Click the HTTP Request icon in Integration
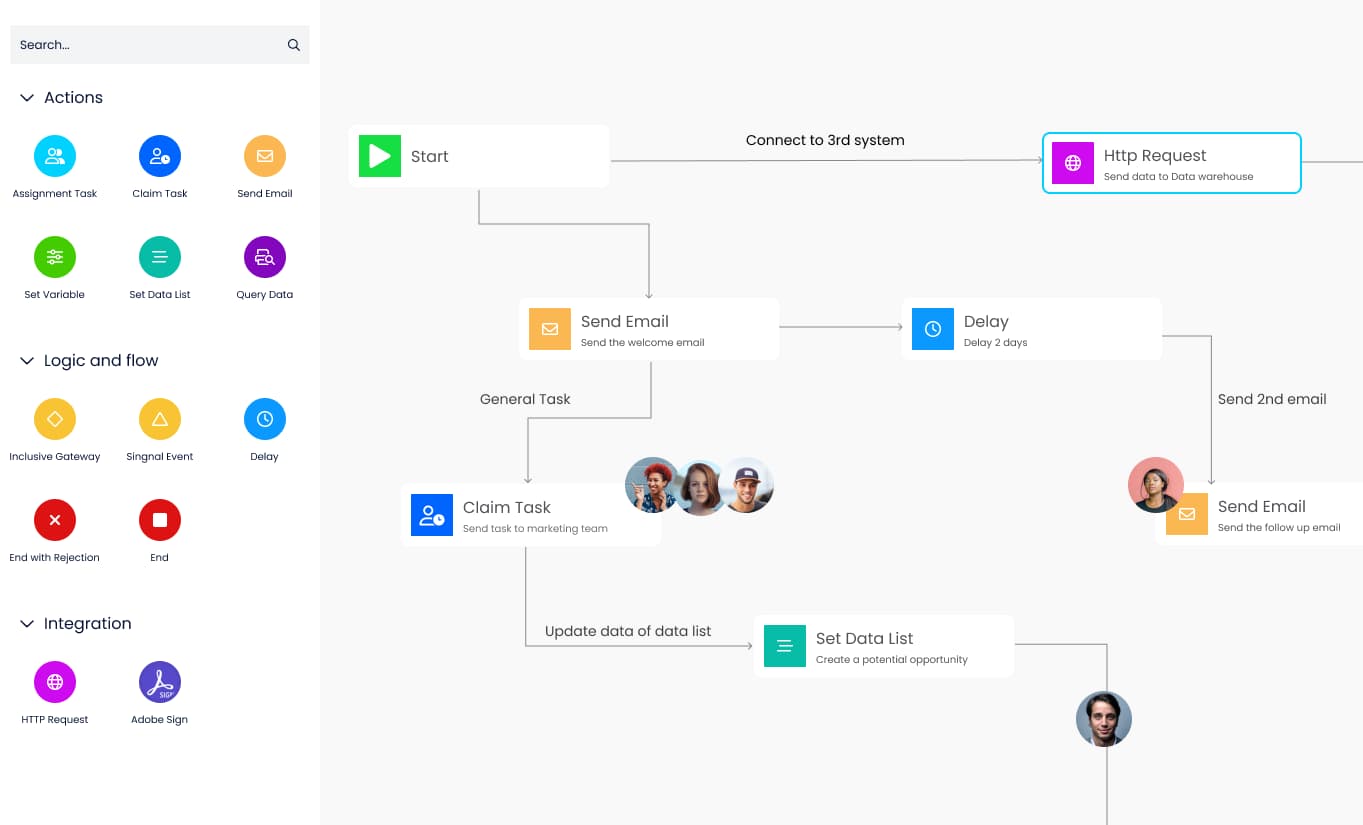The width and height of the screenshot is (1363, 825). pyautogui.click(x=55, y=682)
